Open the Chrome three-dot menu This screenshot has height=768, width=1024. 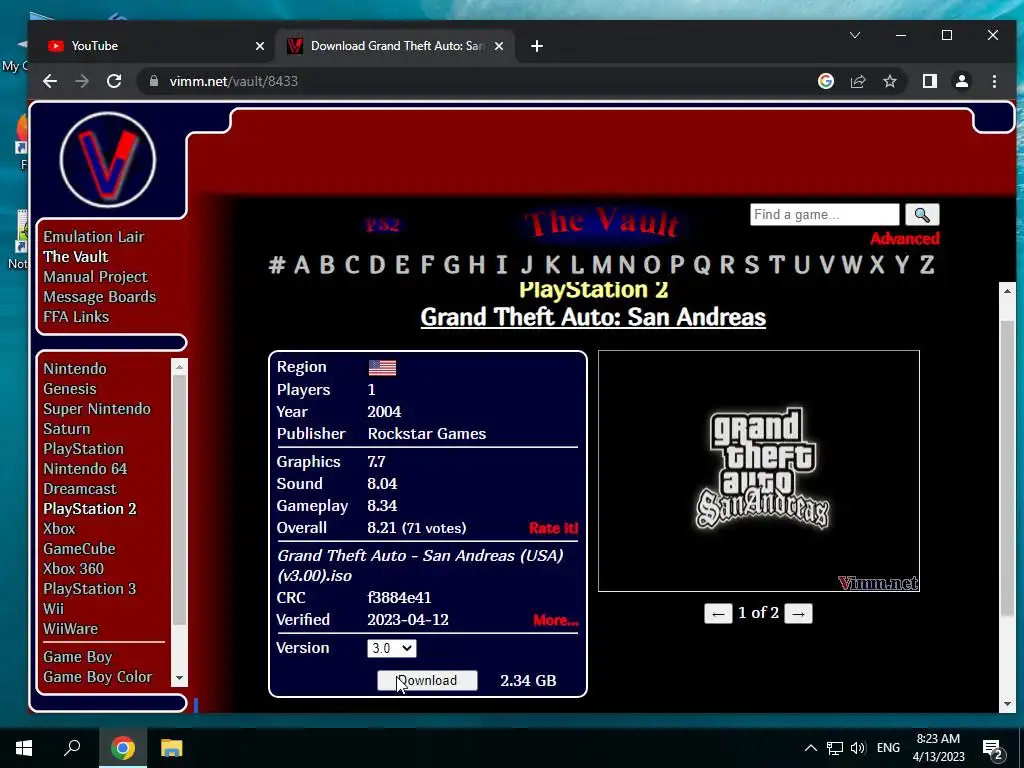[994, 81]
